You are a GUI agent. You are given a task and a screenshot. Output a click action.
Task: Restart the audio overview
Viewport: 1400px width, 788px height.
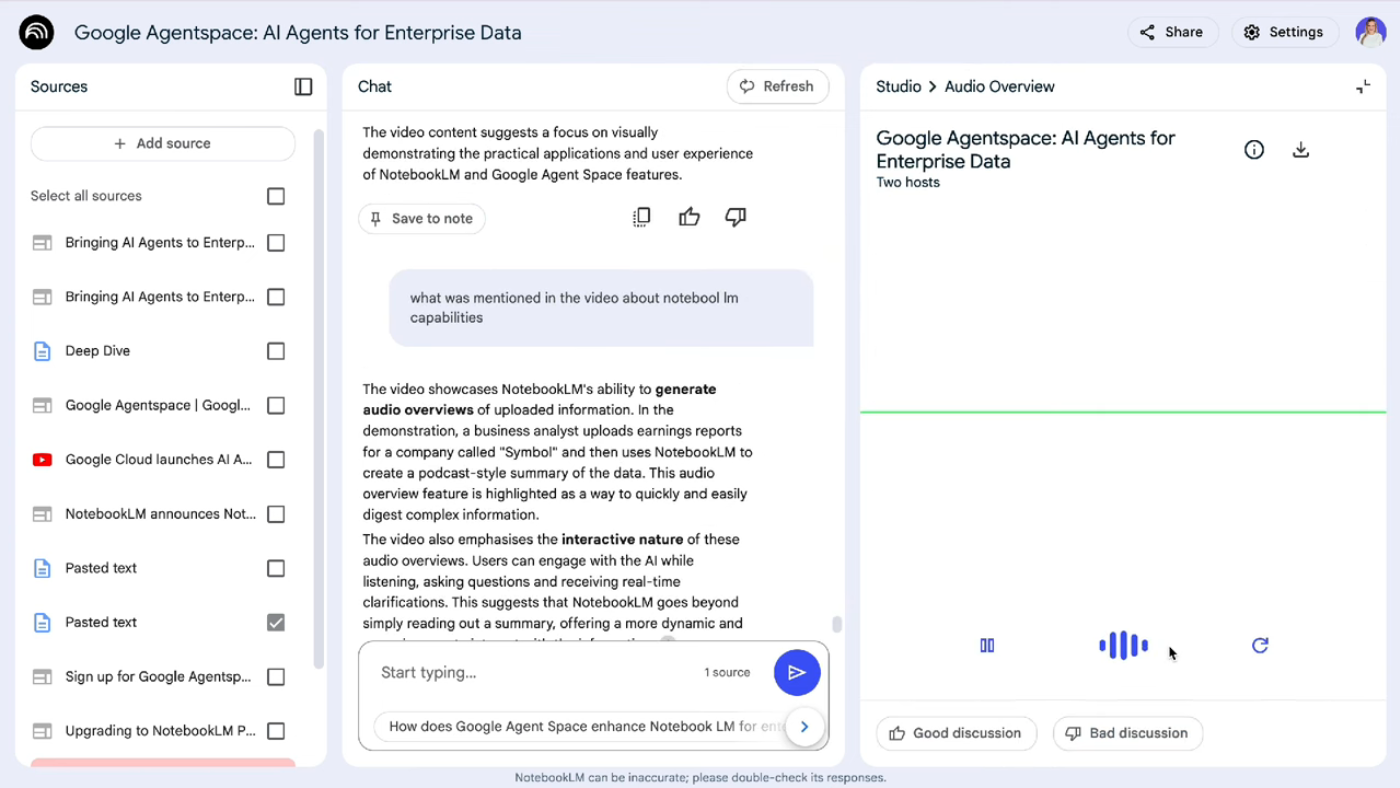point(1260,646)
